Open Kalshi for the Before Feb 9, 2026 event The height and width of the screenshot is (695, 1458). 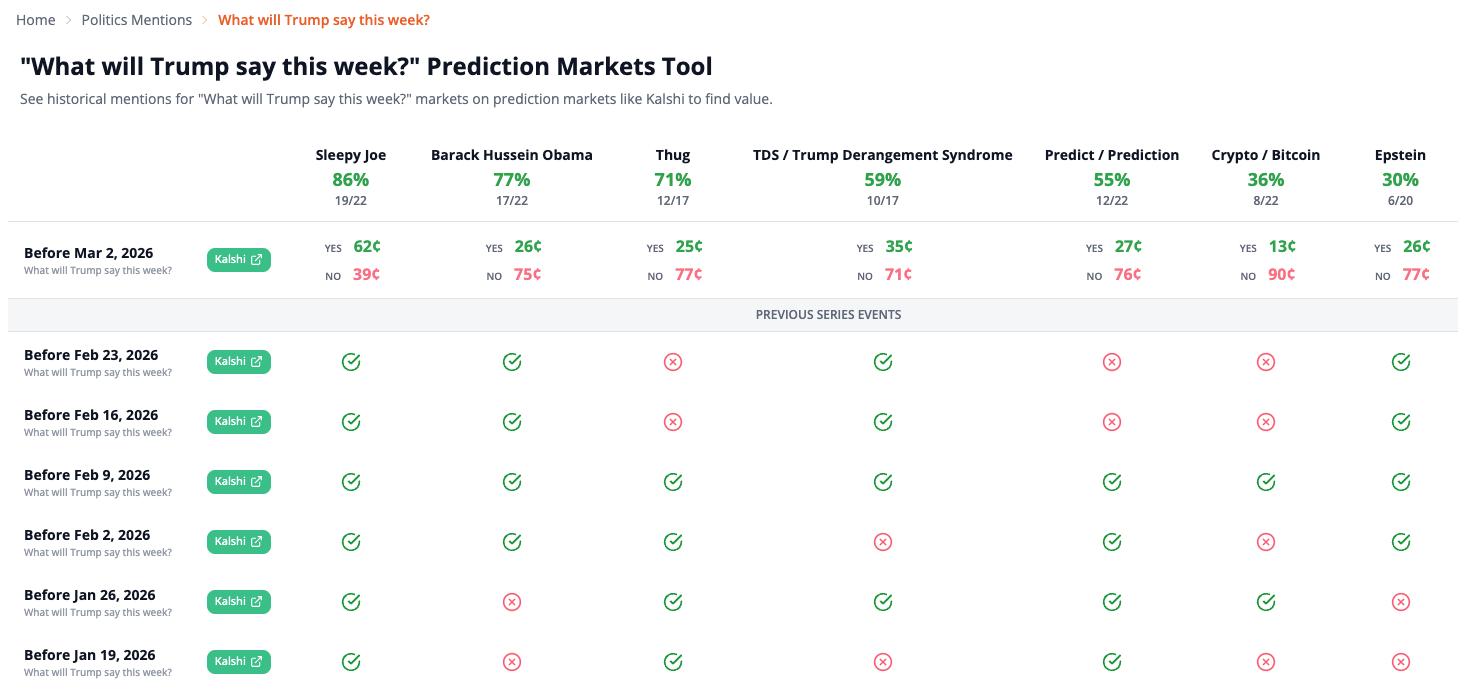pos(239,481)
